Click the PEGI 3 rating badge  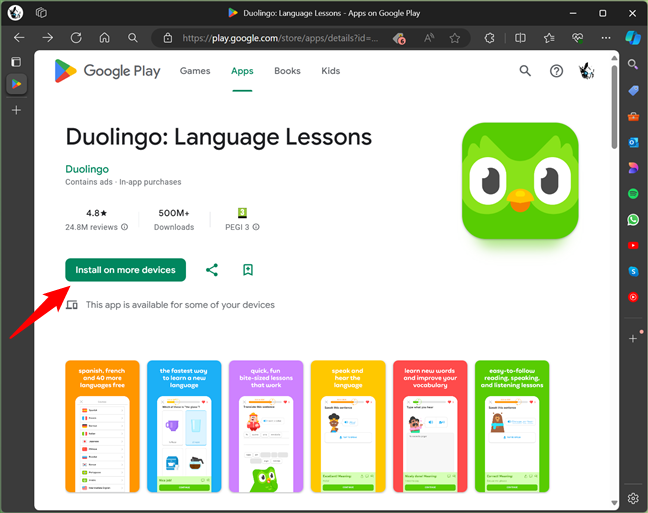click(242, 213)
